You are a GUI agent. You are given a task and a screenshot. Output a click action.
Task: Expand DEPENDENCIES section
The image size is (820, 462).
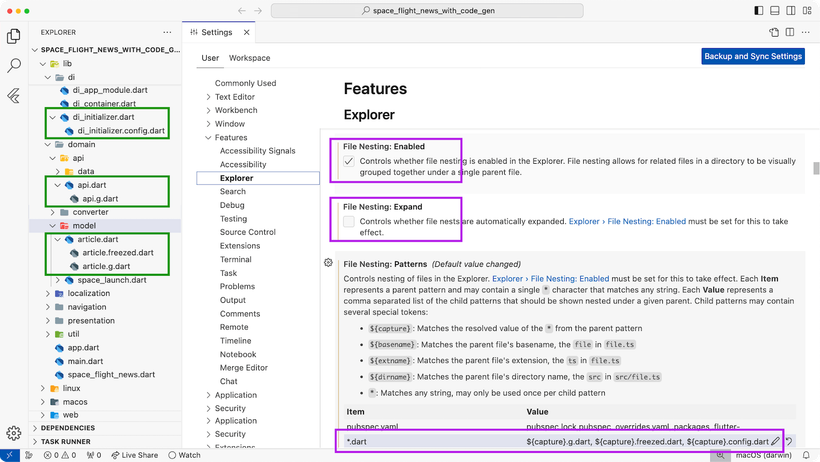[x=35, y=428]
